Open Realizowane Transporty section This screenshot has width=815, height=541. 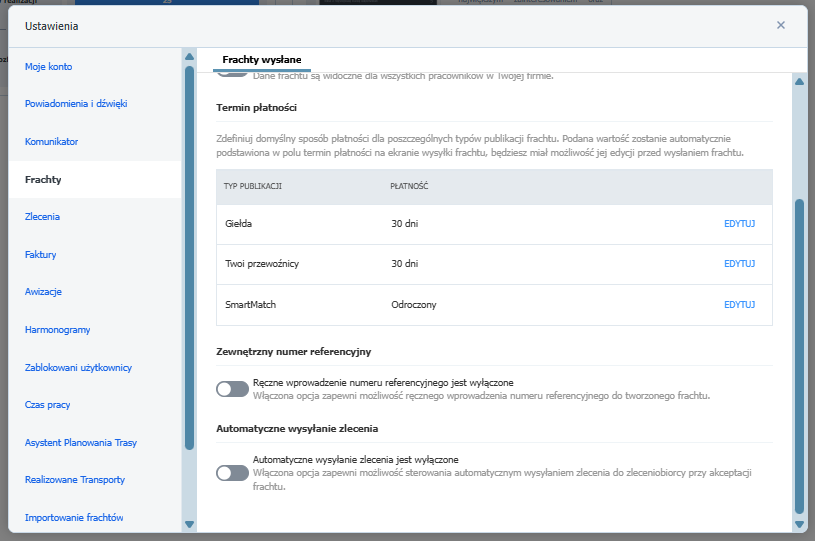tap(75, 480)
